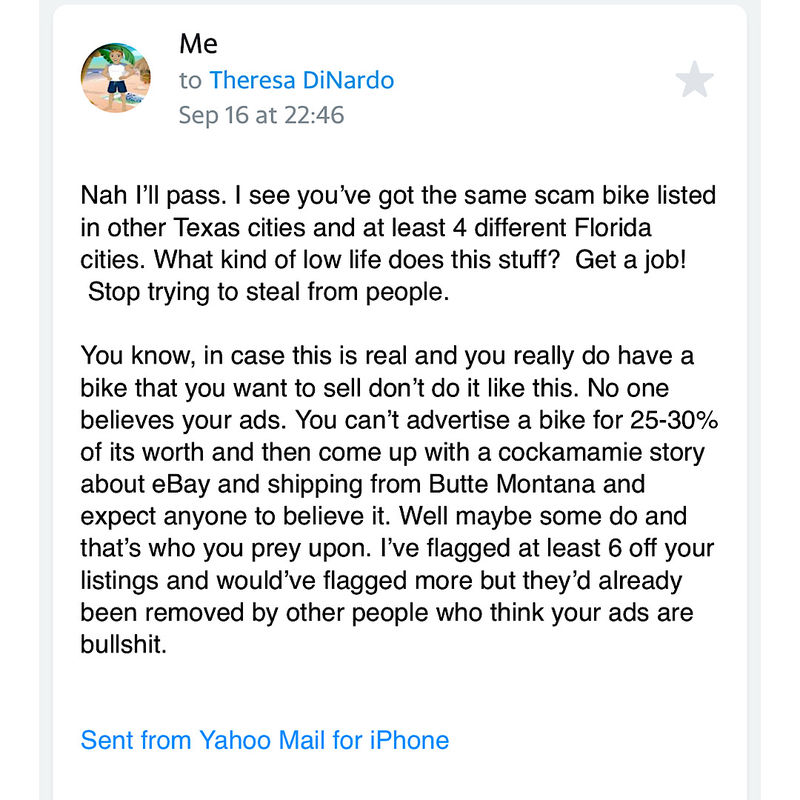
Task: Click 'Texas cities' in the first paragraph
Action: [x=239, y=228]
